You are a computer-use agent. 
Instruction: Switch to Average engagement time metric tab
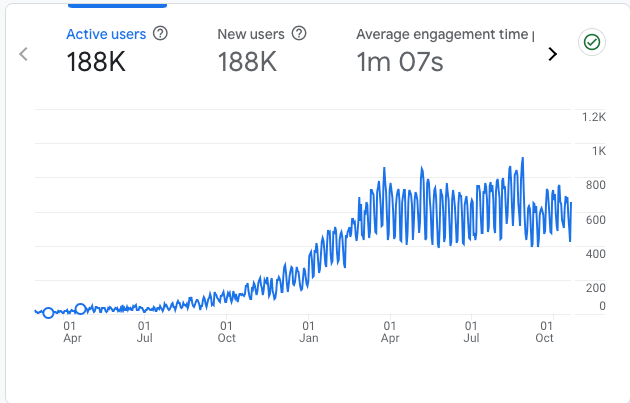tap(442, 34)
